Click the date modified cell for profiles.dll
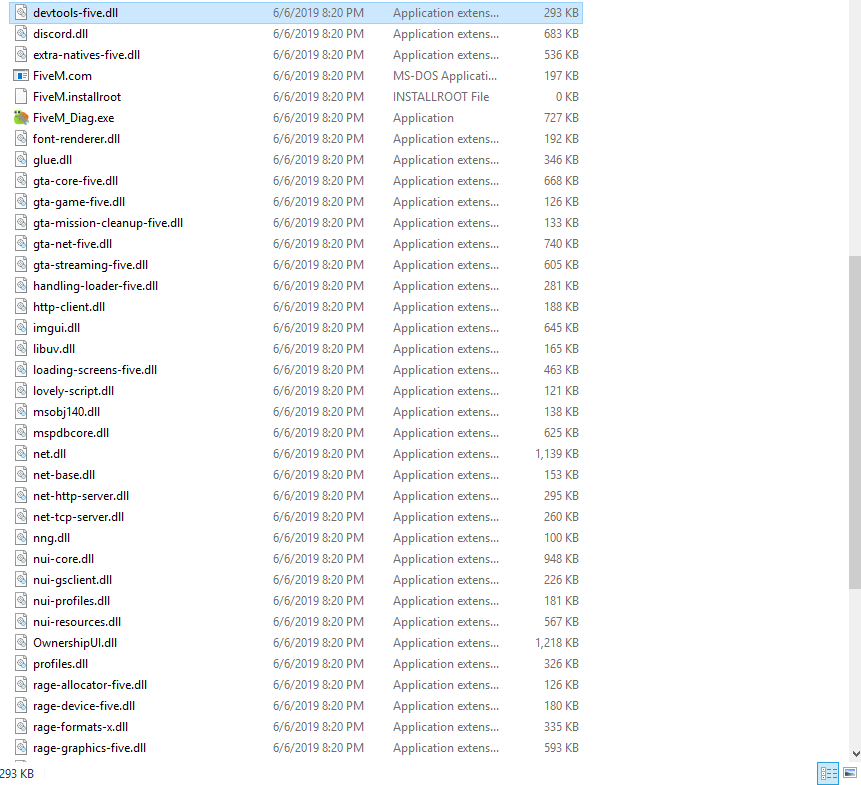 pos(318,664)
